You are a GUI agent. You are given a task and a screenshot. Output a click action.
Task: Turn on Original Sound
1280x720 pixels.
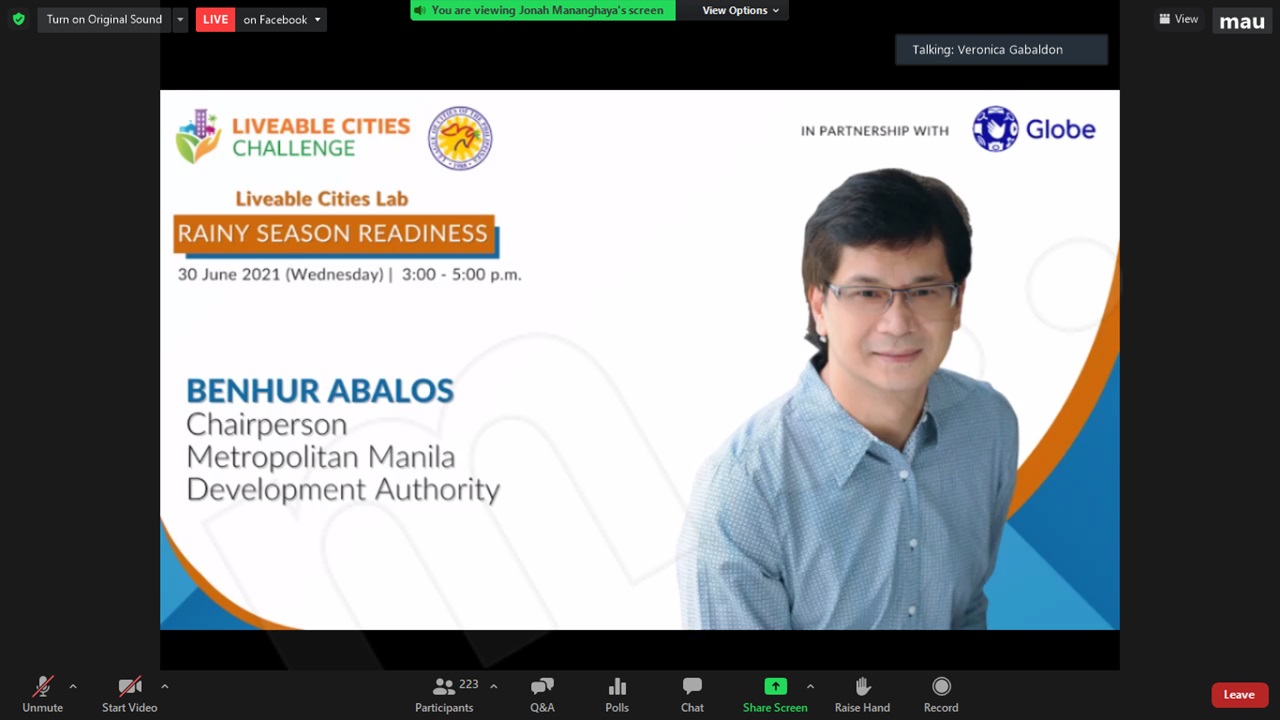[104, 19]
